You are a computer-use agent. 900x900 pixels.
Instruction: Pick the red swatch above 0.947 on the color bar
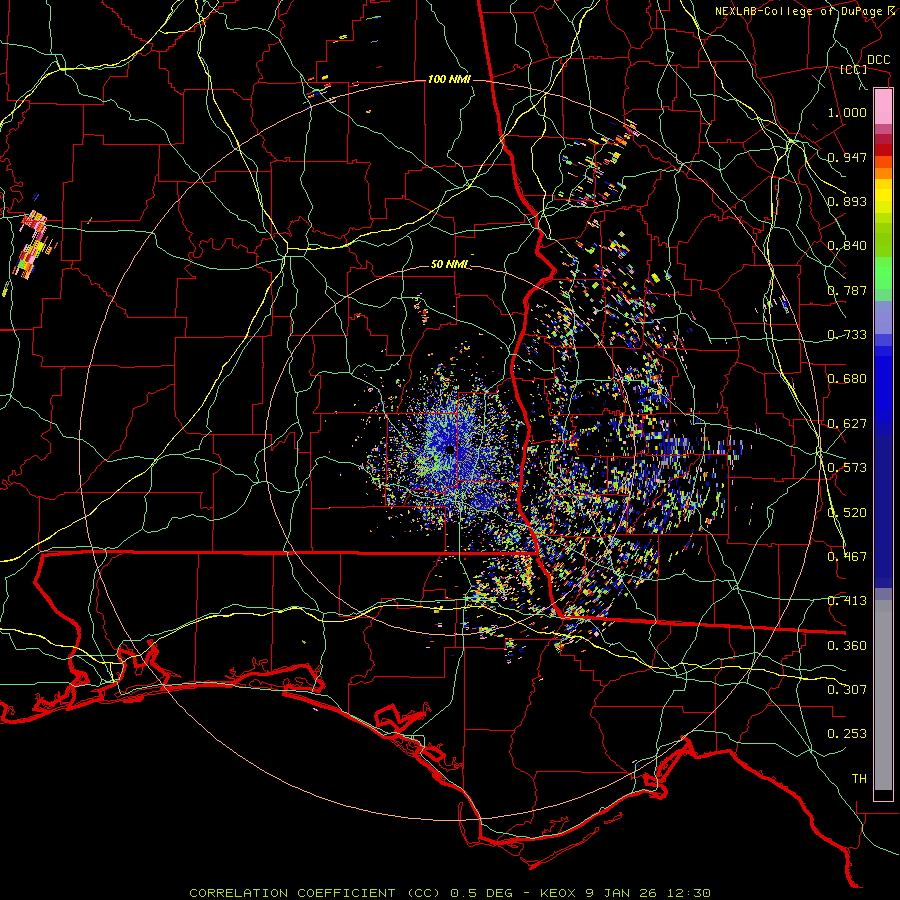point(883,149)
